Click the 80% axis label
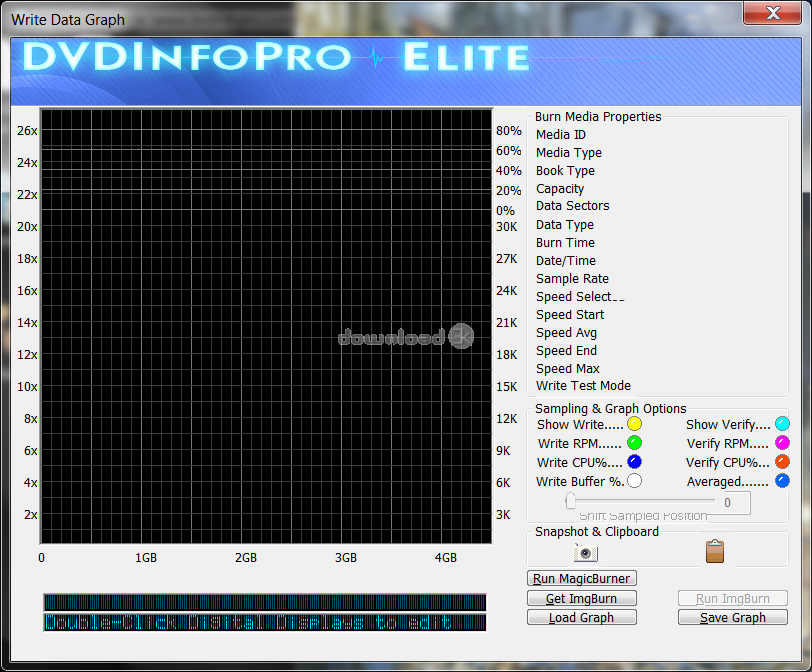812x672 pixels. point(509,131)
